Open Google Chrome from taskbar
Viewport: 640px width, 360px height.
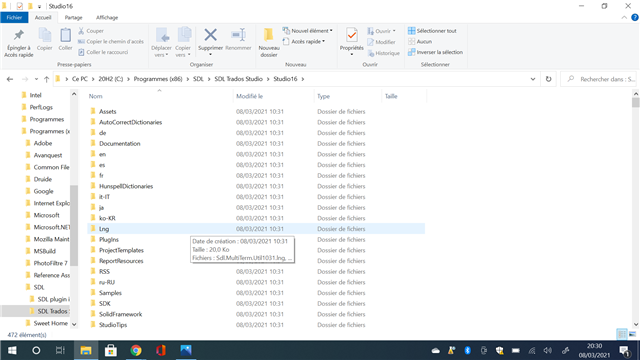tap(136, 350)
